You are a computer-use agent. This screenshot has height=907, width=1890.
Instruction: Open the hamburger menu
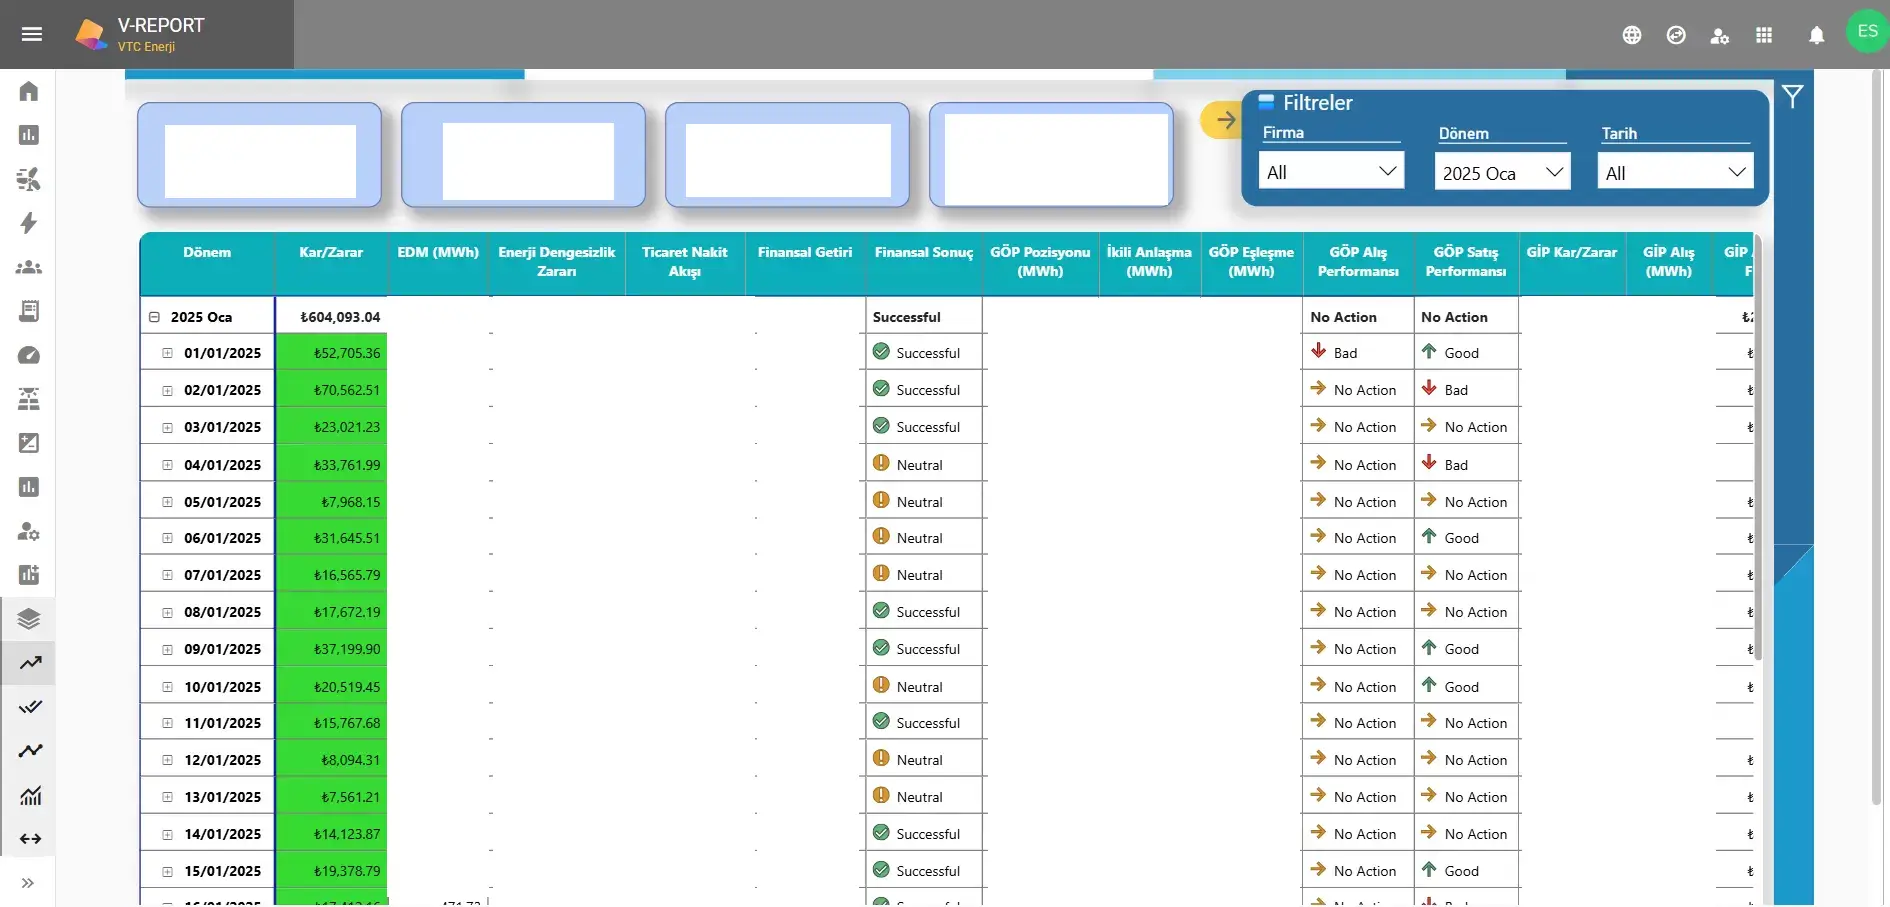[31, 34]
